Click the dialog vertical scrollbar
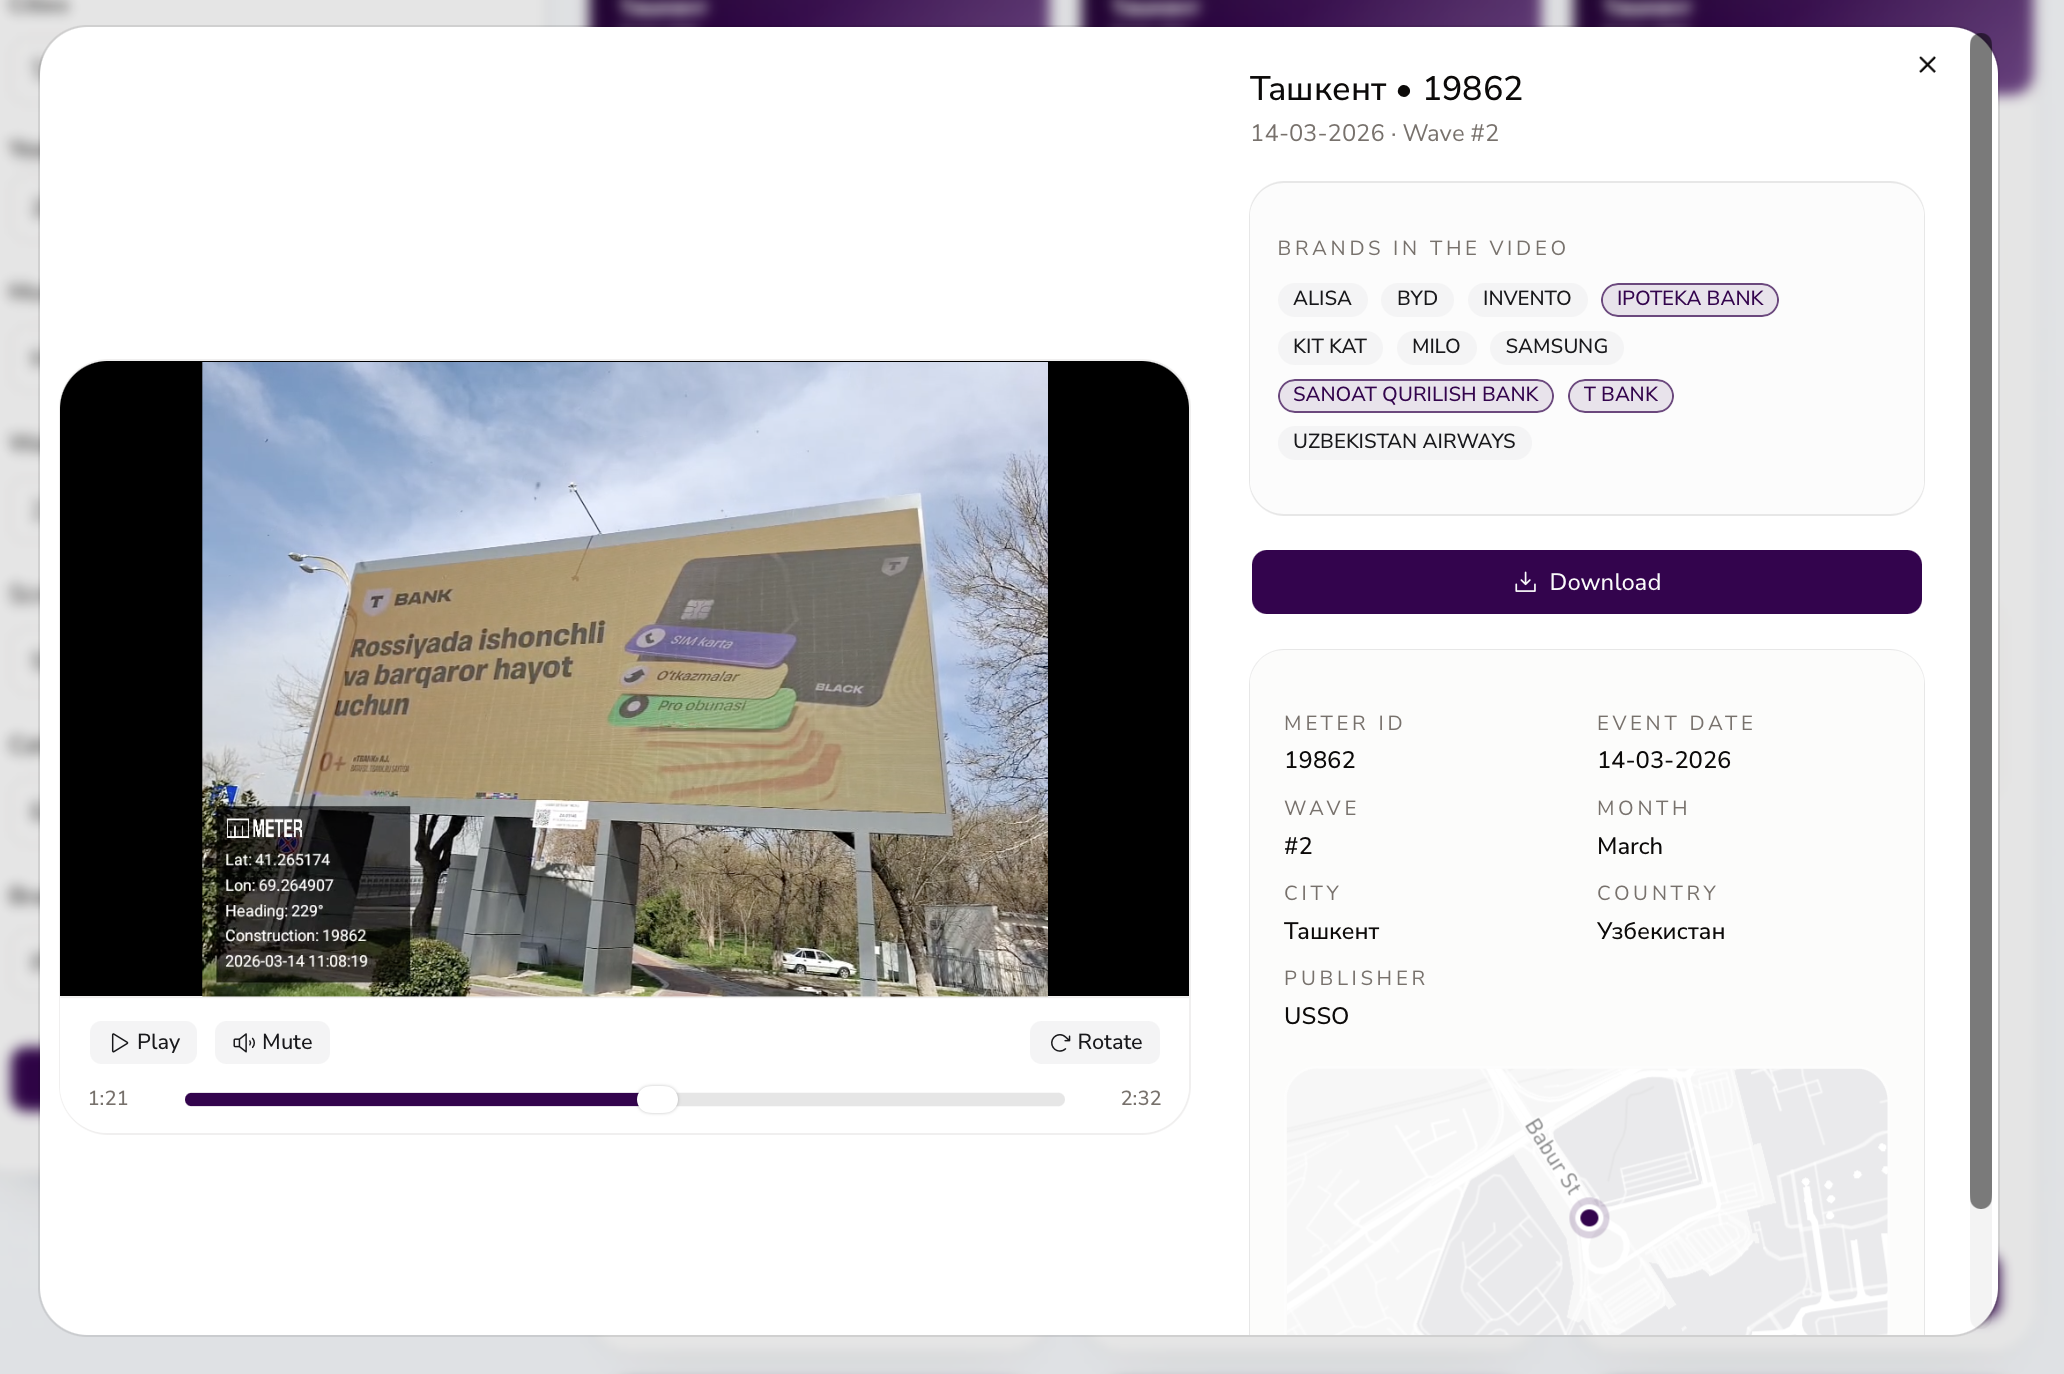The width and height of the screenshot is (2064, 1374). point(1981,620)
